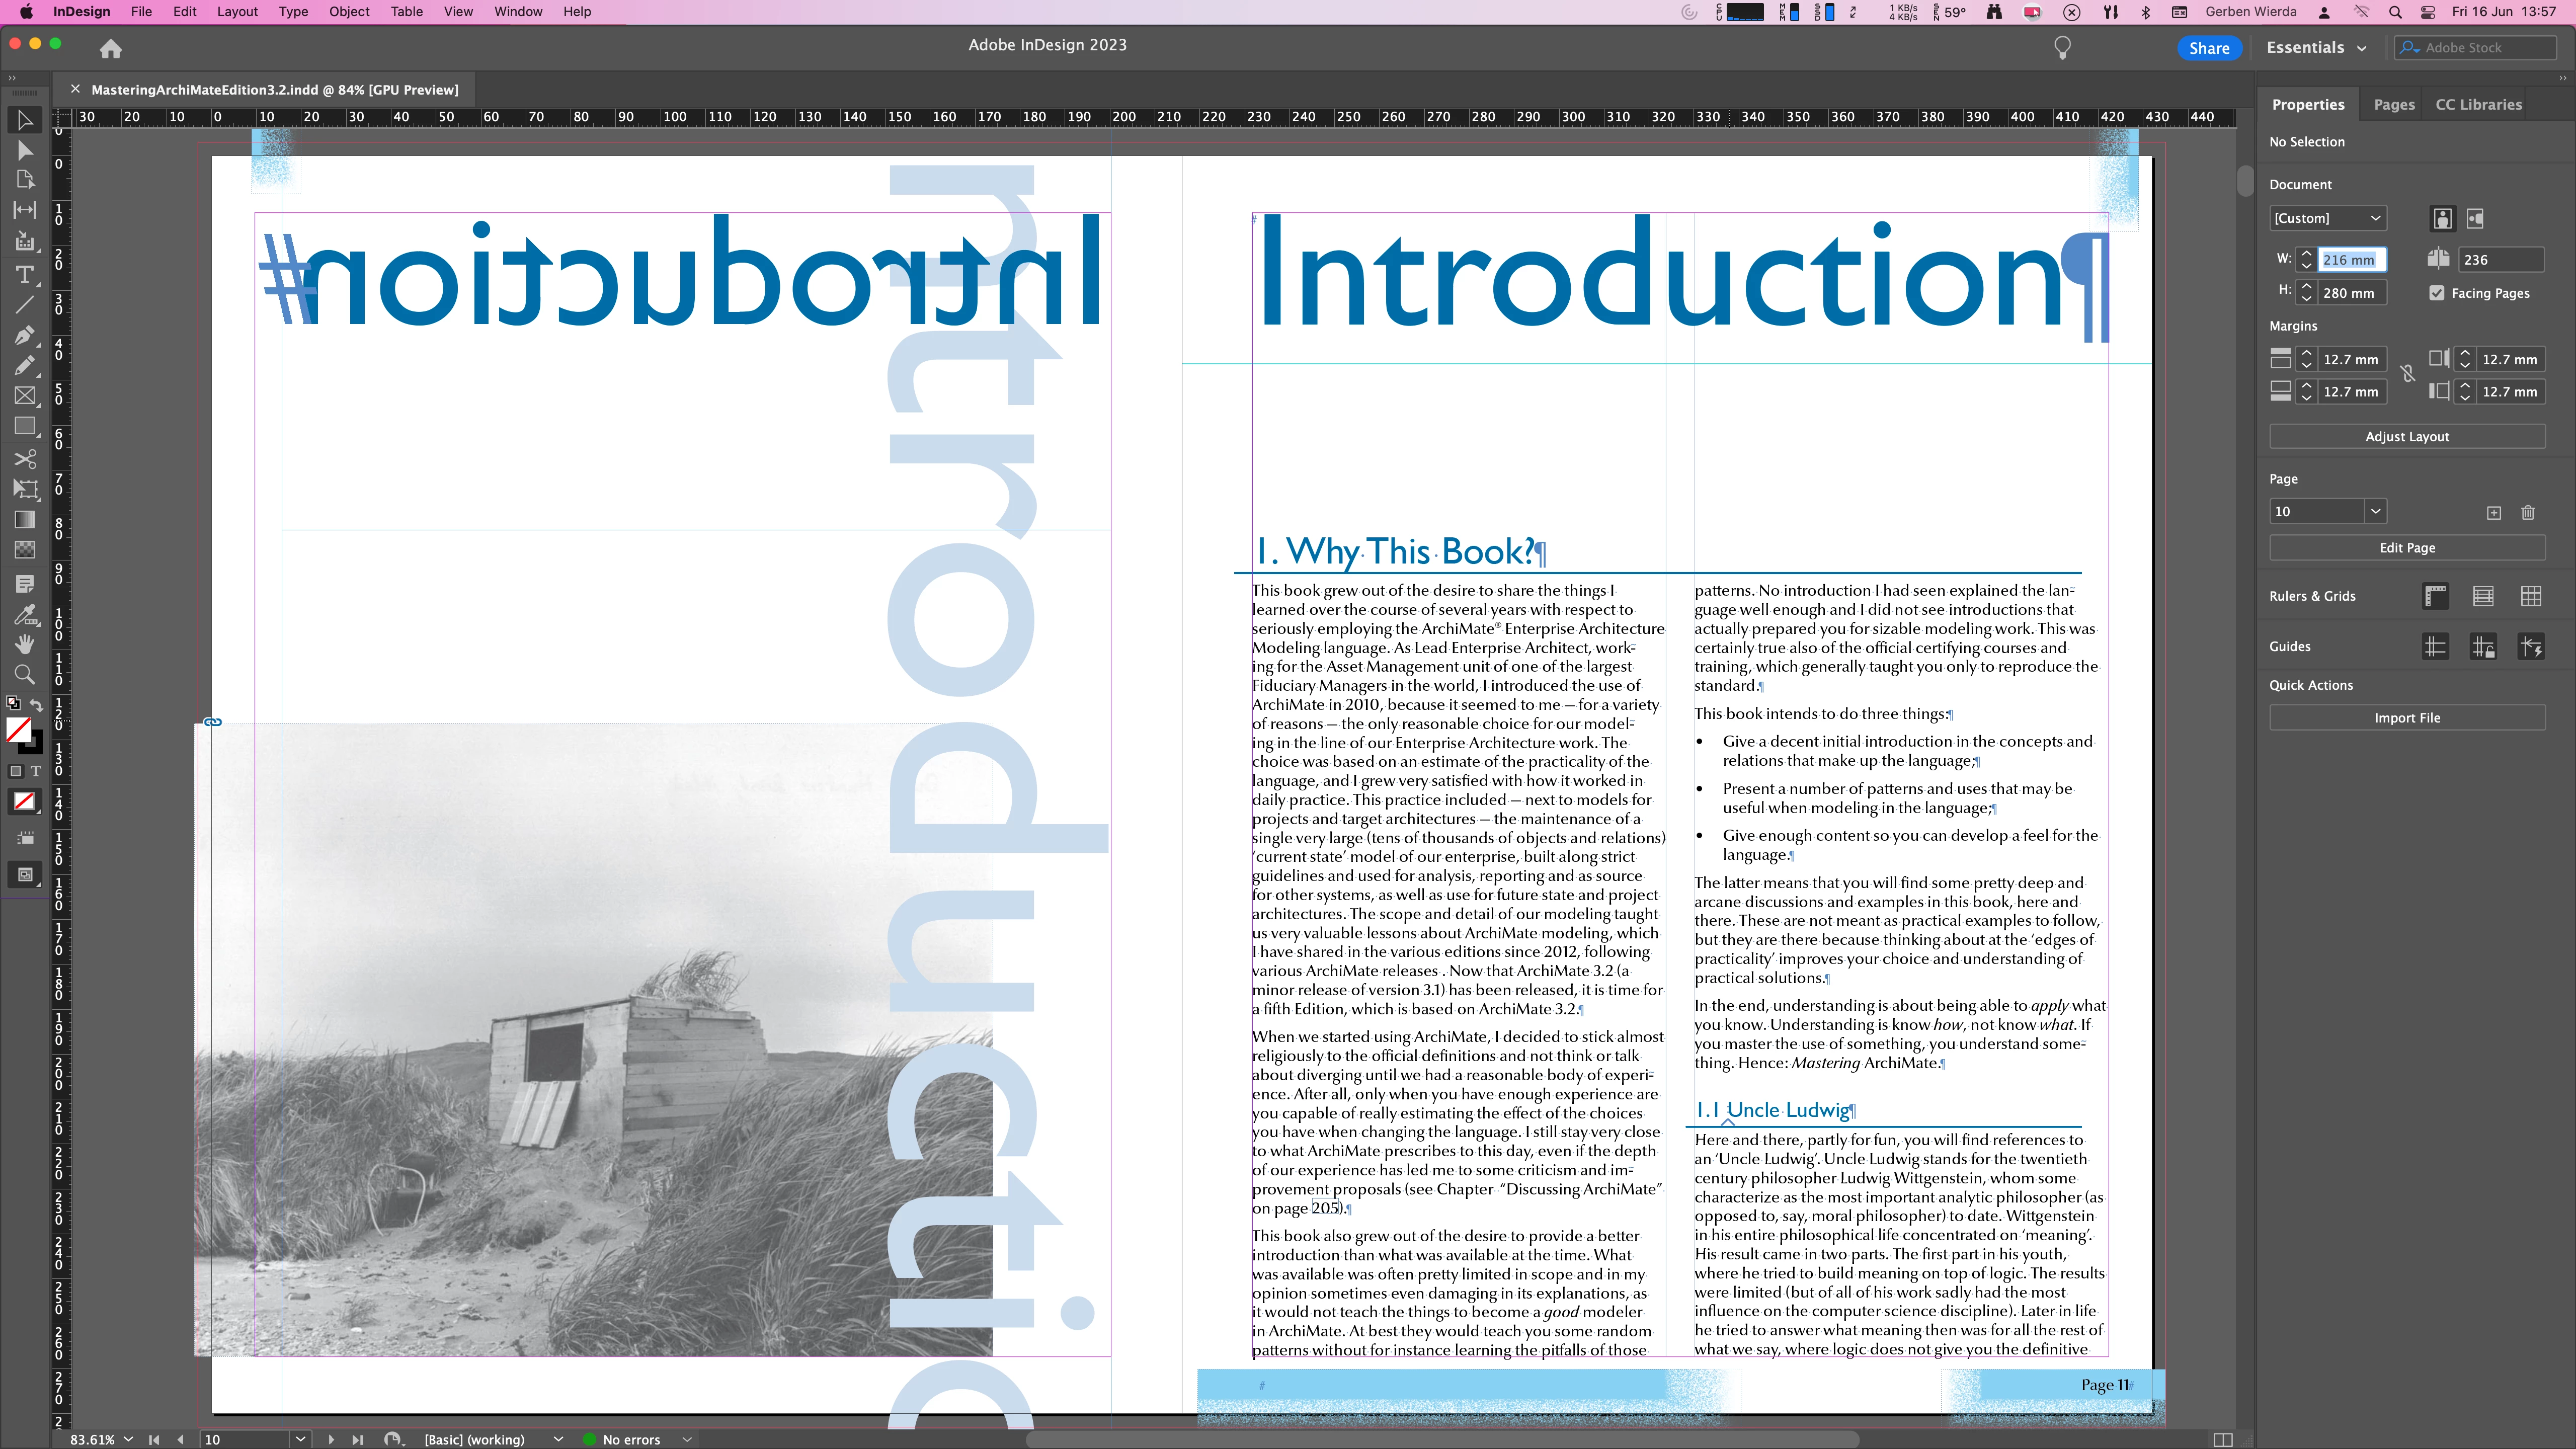Open the page number dropdown in Properties
Screen dimensions: 2576x1449
(2375, 512)
